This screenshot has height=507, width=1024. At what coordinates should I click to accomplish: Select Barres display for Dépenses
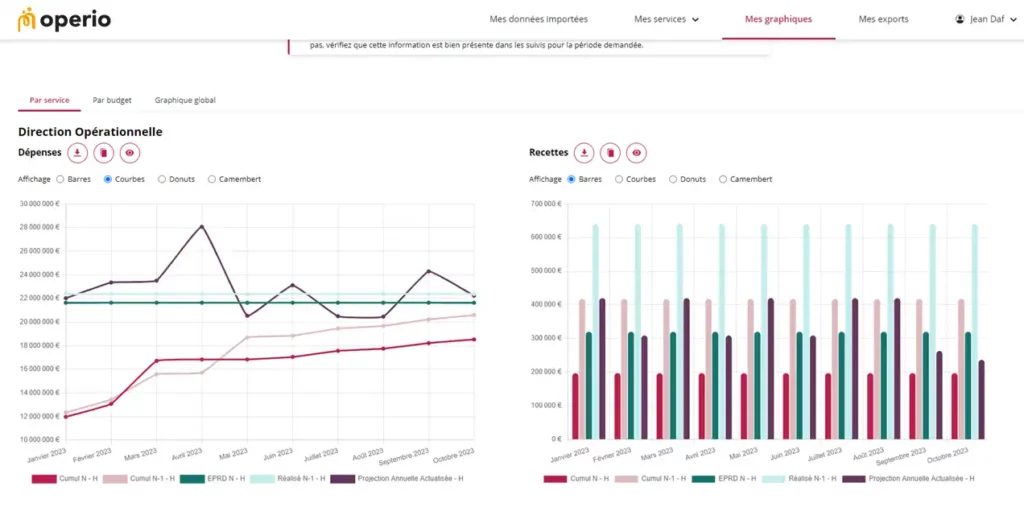pyautogui.click(x=61, y=179)
